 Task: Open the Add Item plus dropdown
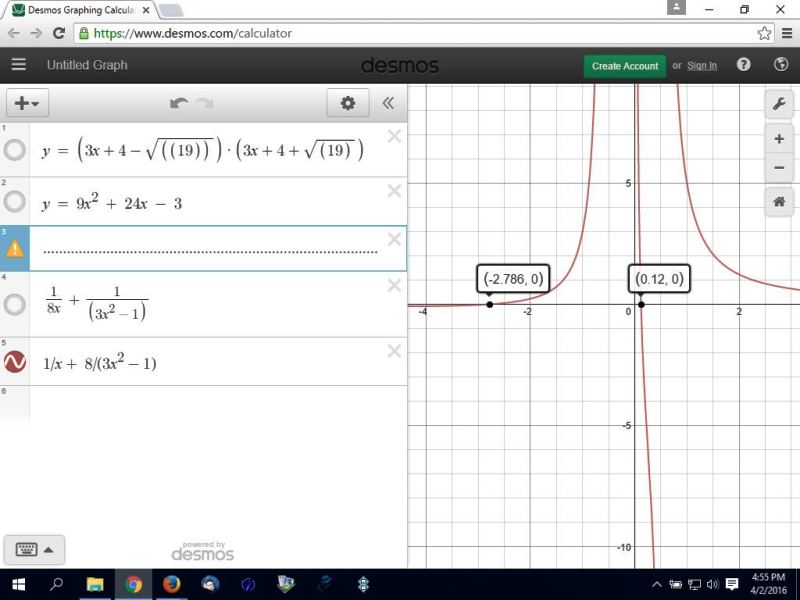tap(27, 103)
